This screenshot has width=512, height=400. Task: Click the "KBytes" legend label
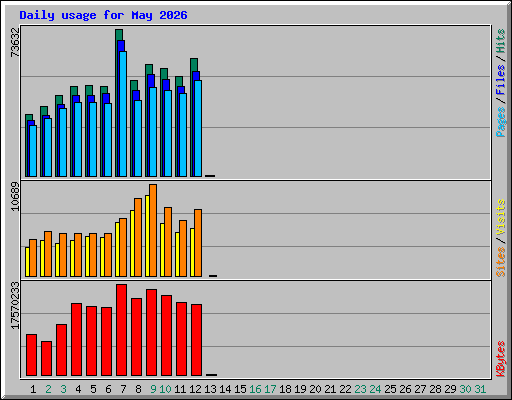(500, 359)
